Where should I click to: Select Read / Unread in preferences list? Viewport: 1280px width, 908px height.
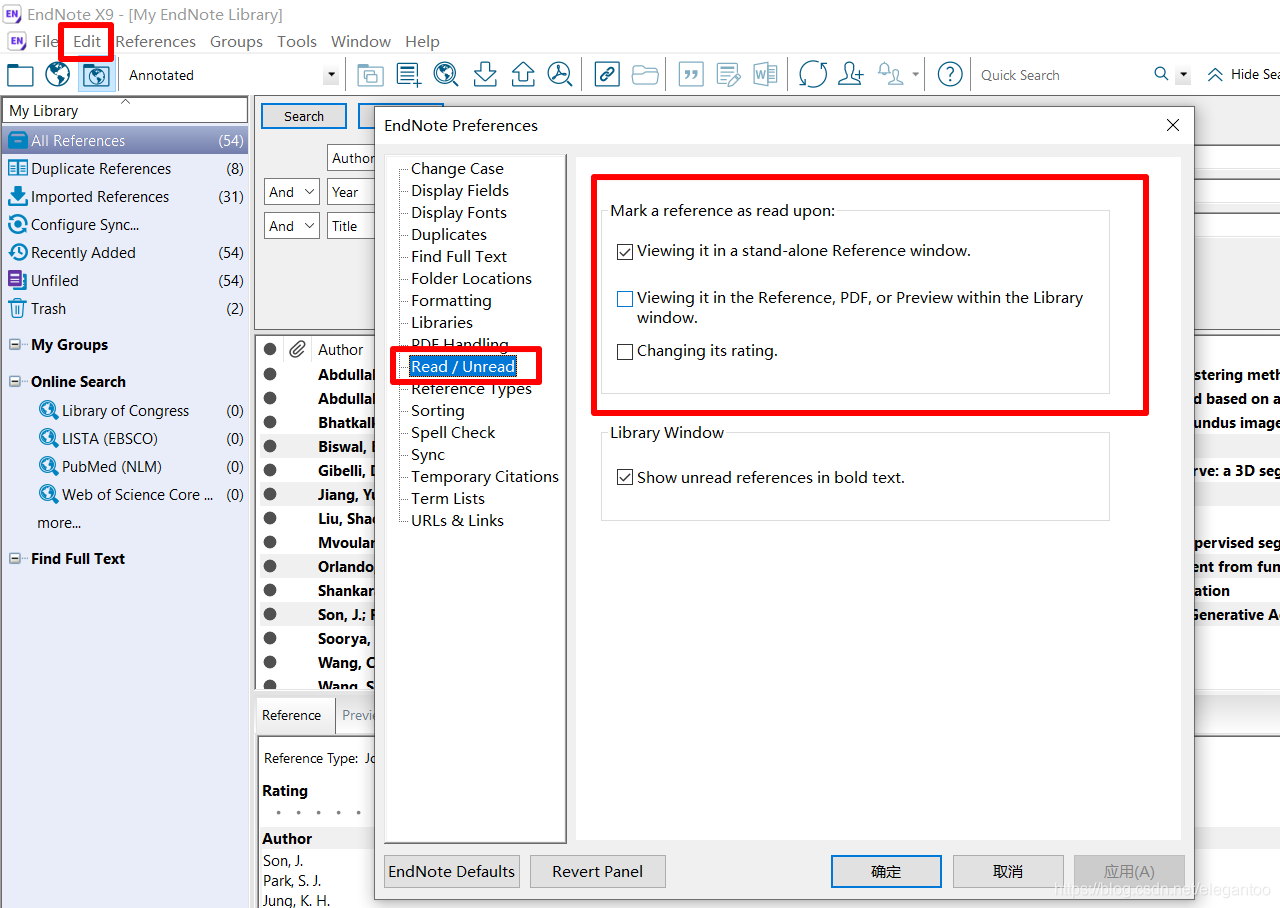463,366
